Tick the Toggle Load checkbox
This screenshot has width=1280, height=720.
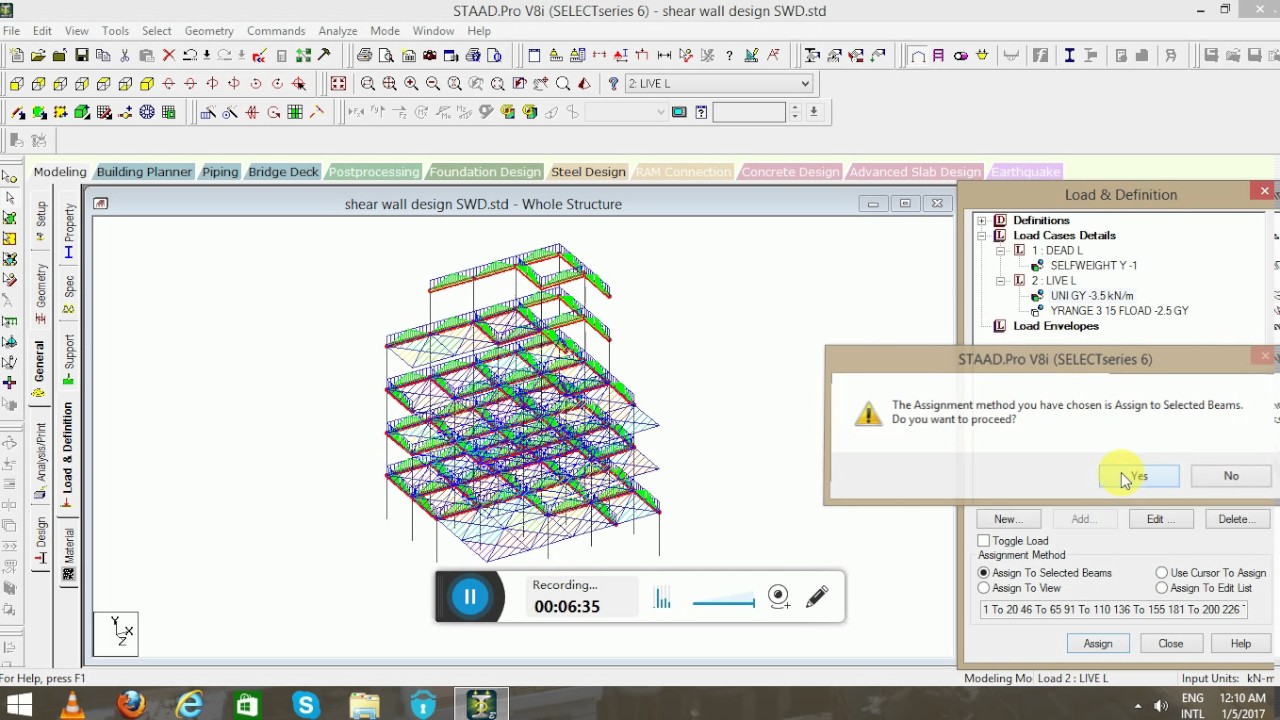click(984, 541)
